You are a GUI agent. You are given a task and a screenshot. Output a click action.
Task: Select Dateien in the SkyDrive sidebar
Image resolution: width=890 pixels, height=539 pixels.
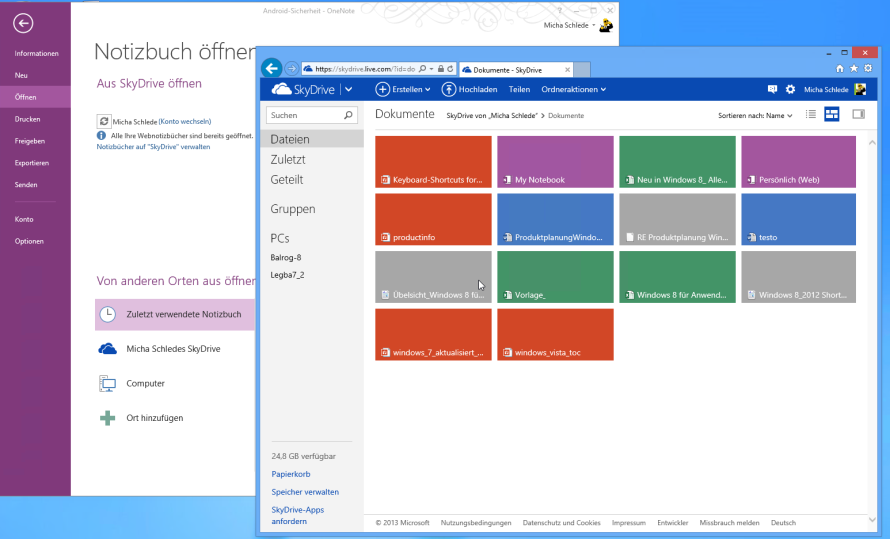point(312,139)
